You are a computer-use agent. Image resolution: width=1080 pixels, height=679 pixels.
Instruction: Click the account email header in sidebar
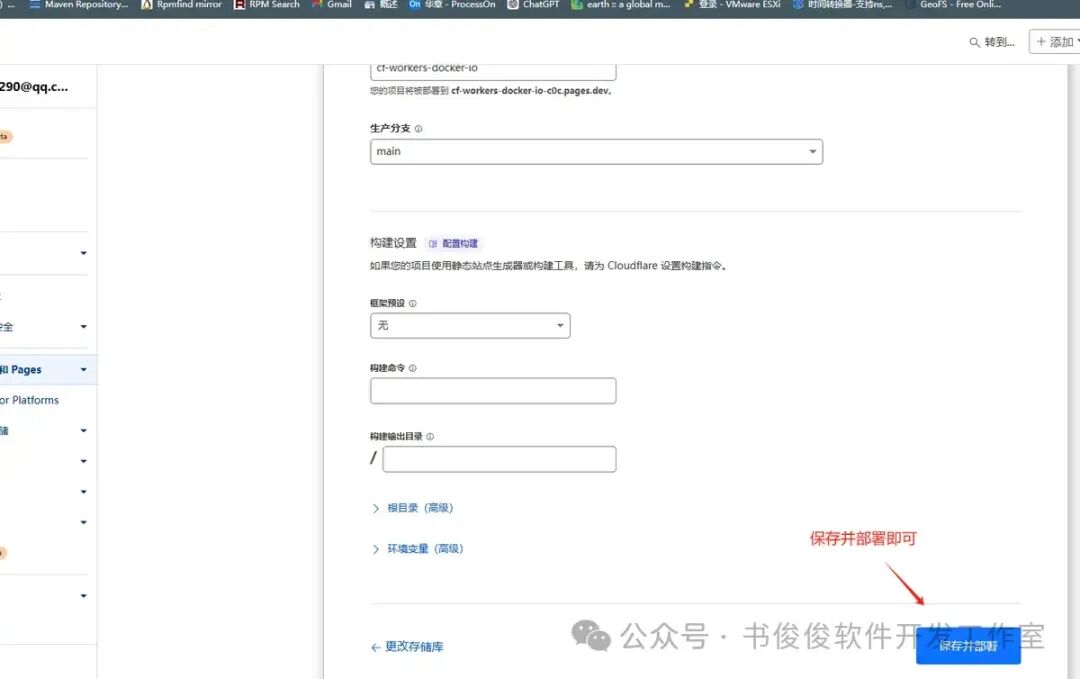tap(34, 87)
